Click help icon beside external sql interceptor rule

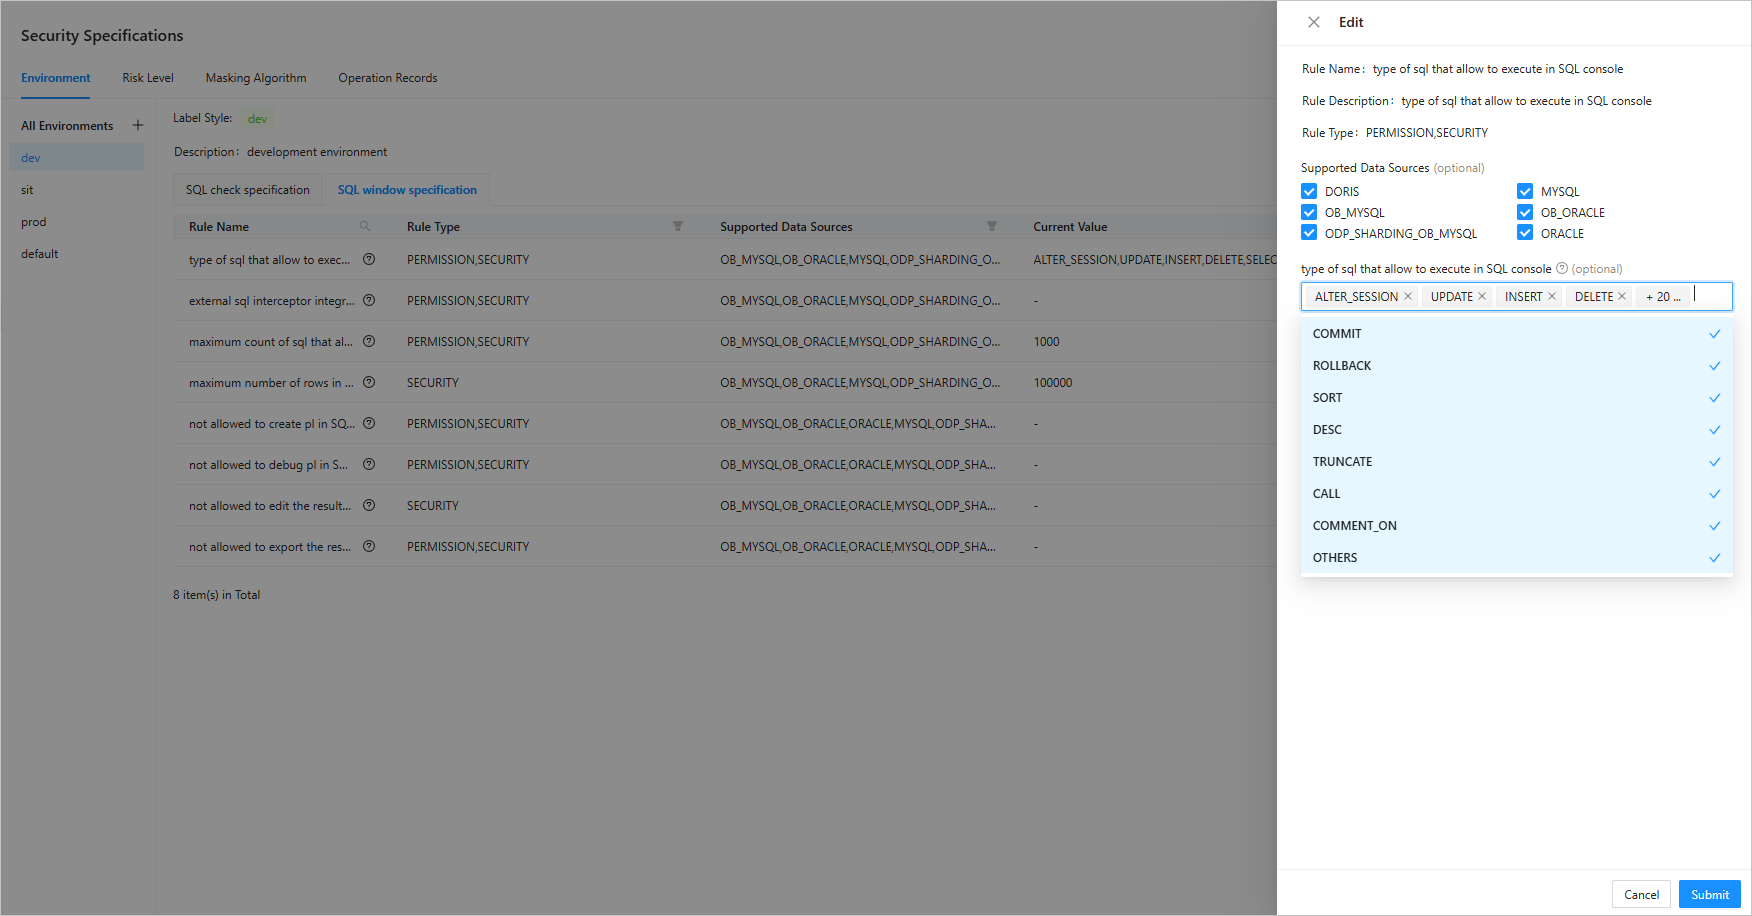click(369, 300)
